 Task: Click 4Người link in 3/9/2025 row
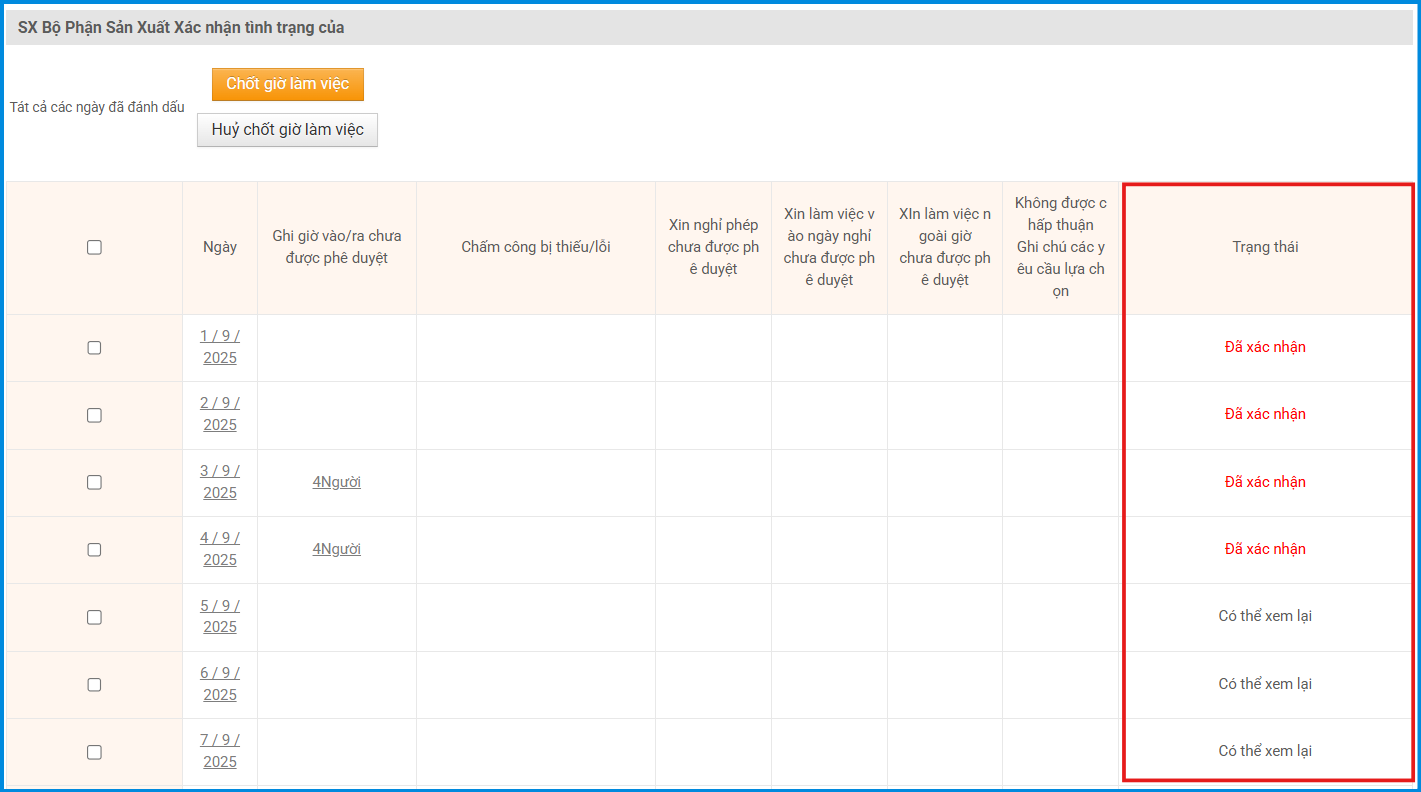[336, 482]
